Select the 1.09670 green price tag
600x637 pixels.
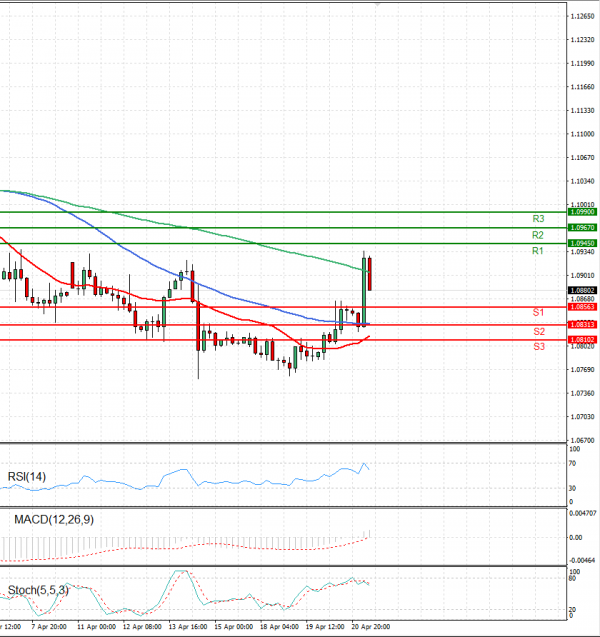tap(582, 228)
